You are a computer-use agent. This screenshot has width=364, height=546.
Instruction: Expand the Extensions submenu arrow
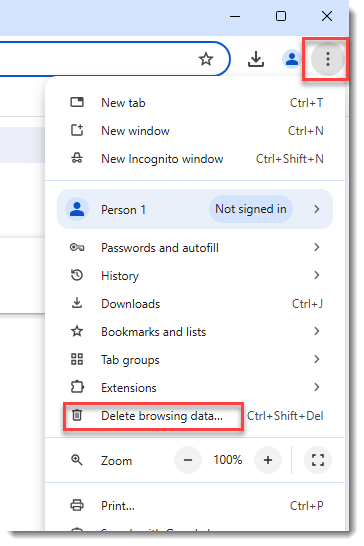tap(317, 387)
